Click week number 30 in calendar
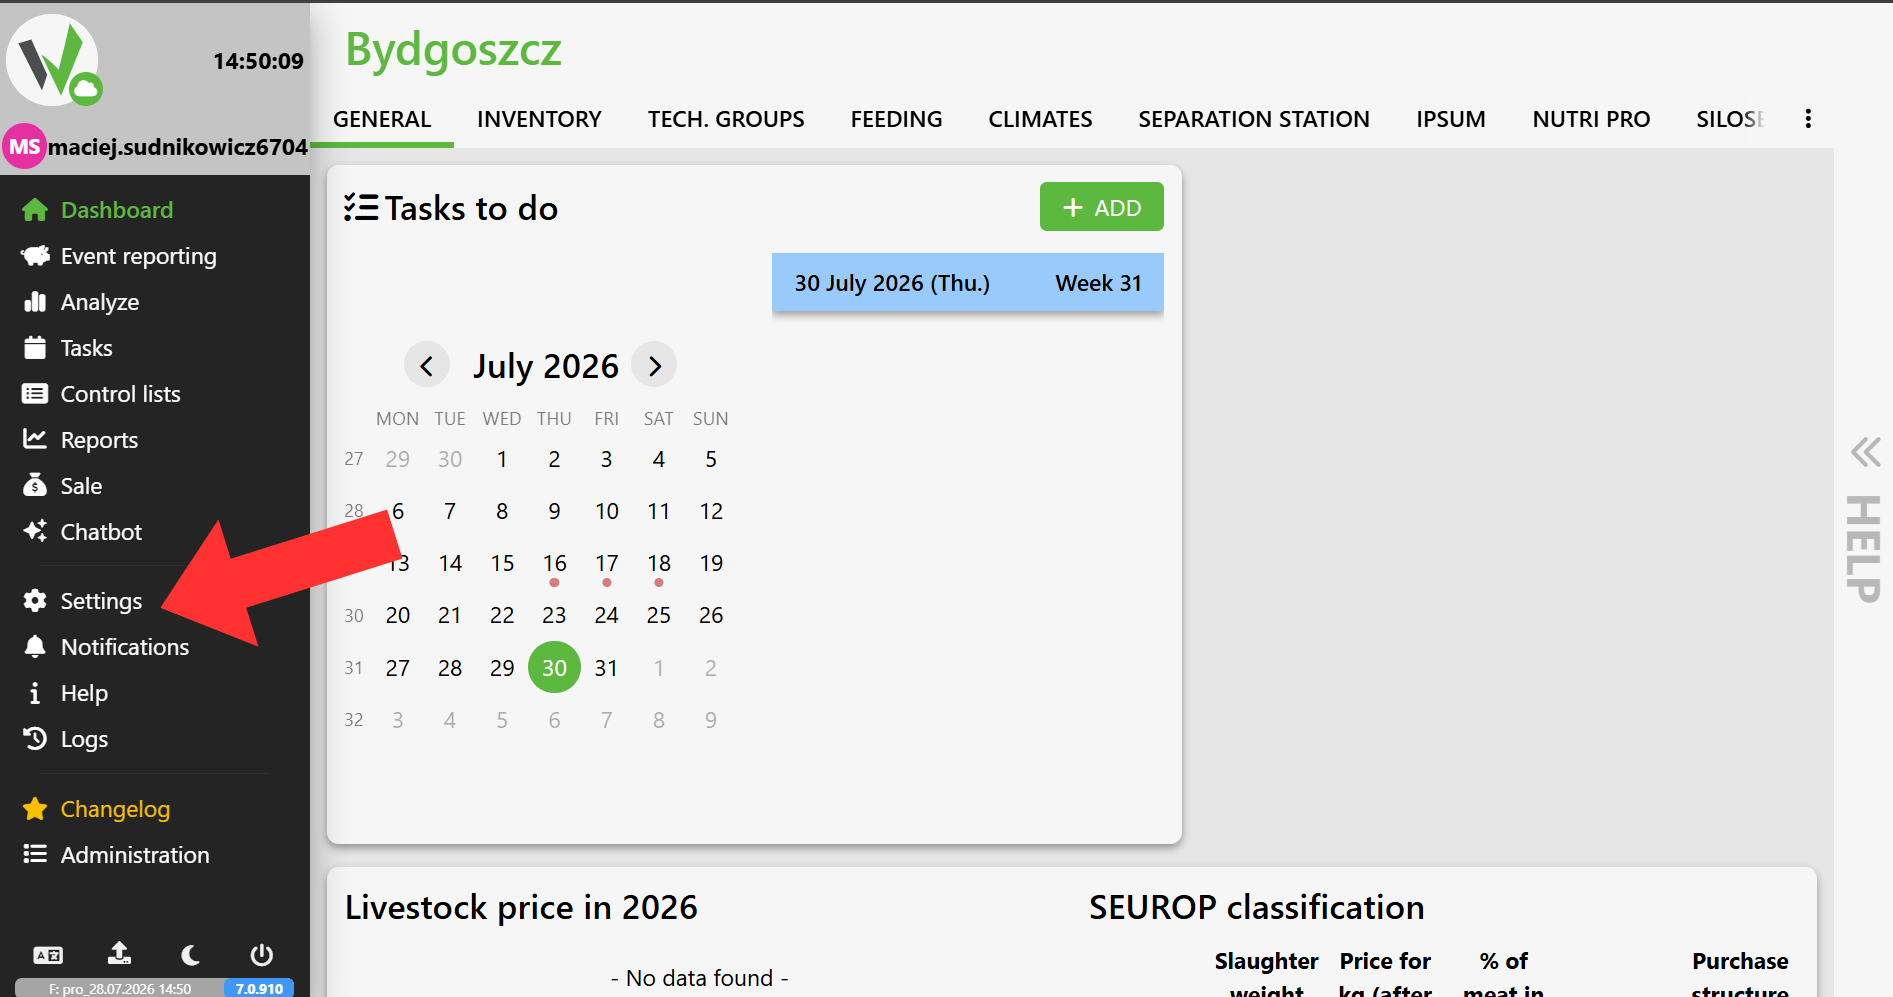This screenshot has height=997, width=1893. (354, 615)
